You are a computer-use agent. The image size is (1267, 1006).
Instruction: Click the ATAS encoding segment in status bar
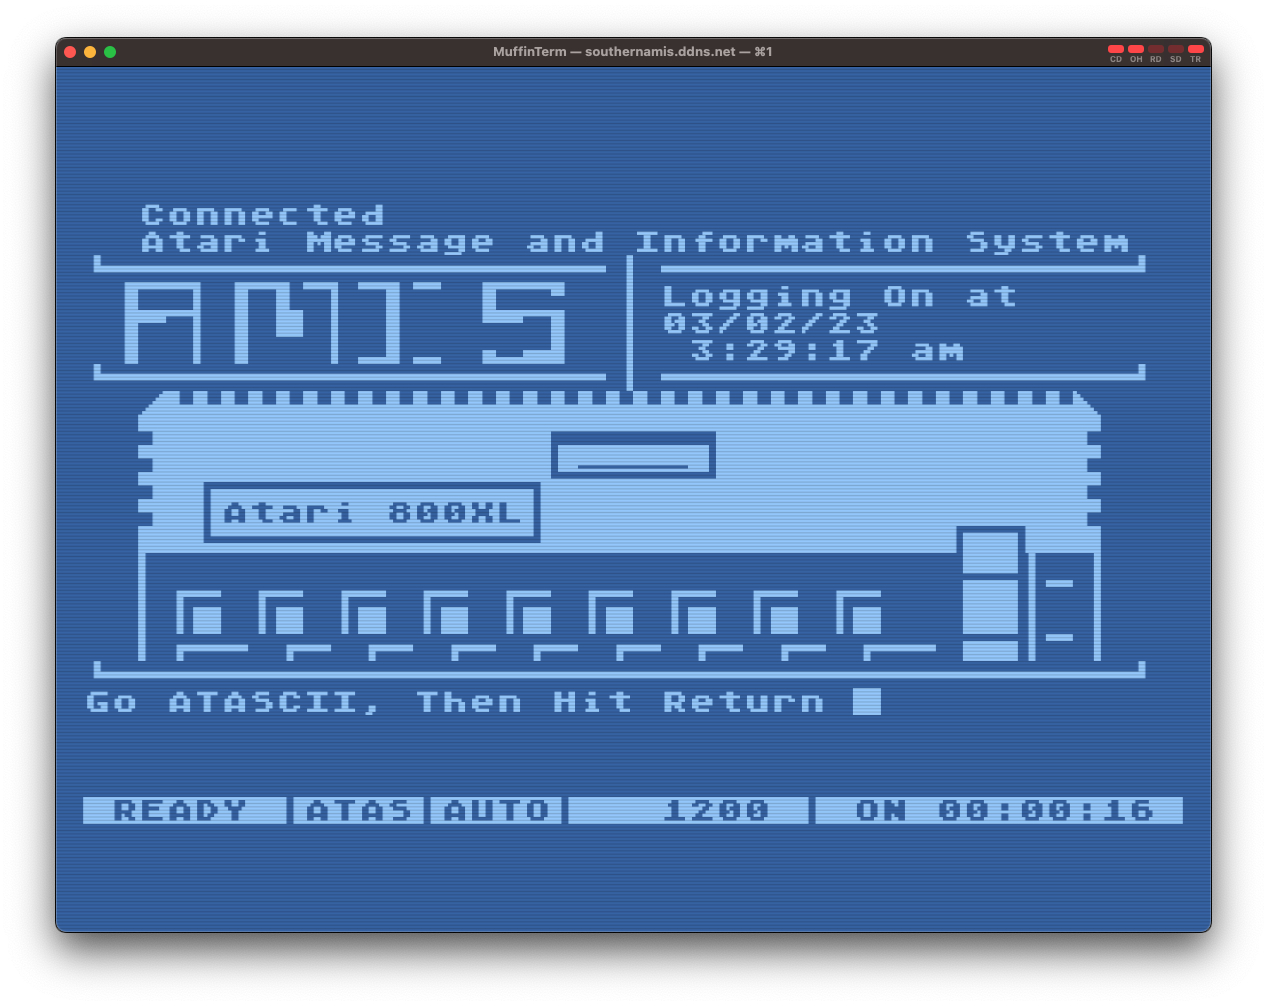coord(359,810)
